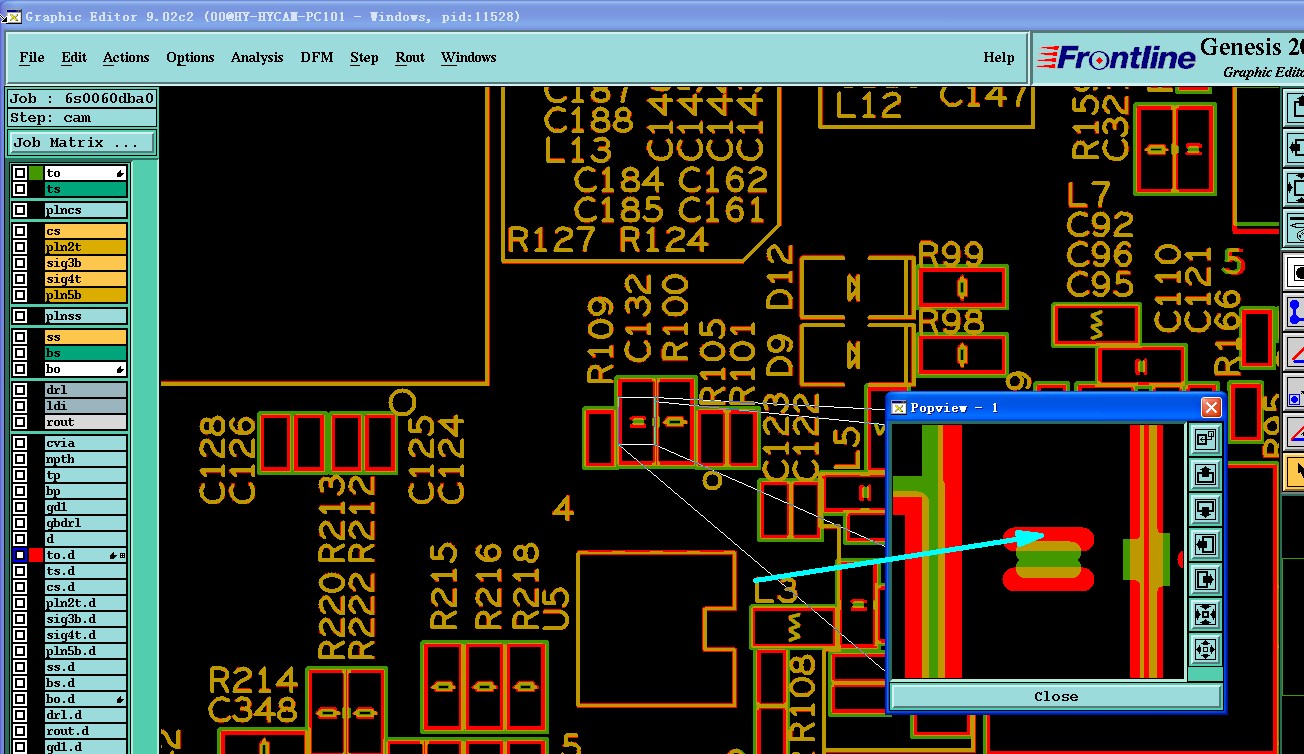Select the pln2t layer name
This screenshot has width=1304, height=754.
(86, 247)
